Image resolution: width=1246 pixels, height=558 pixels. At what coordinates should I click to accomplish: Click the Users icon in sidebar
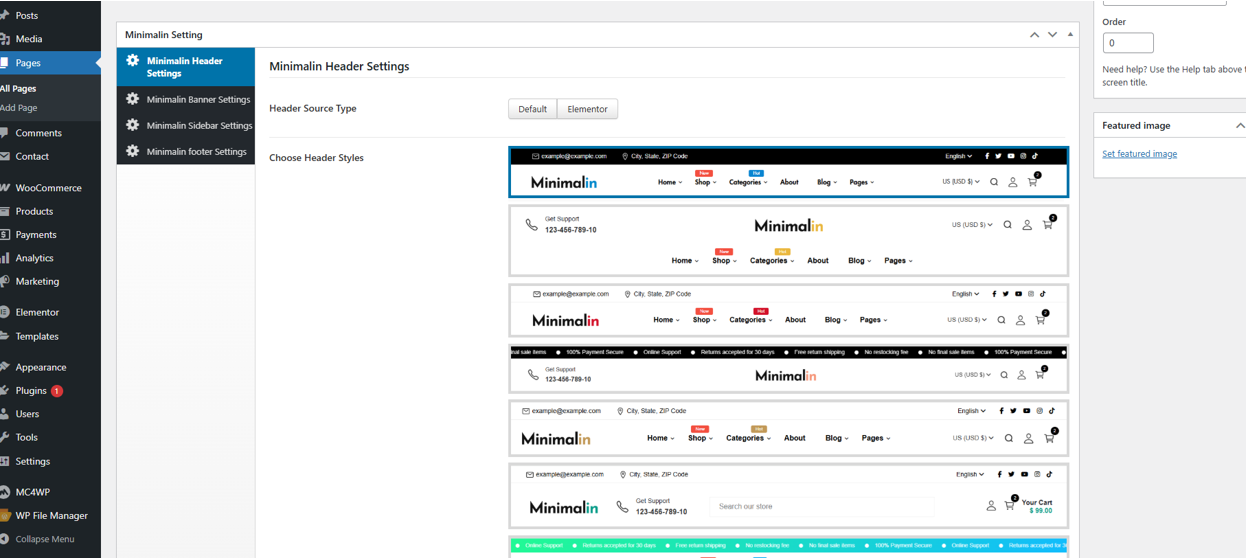4,414
